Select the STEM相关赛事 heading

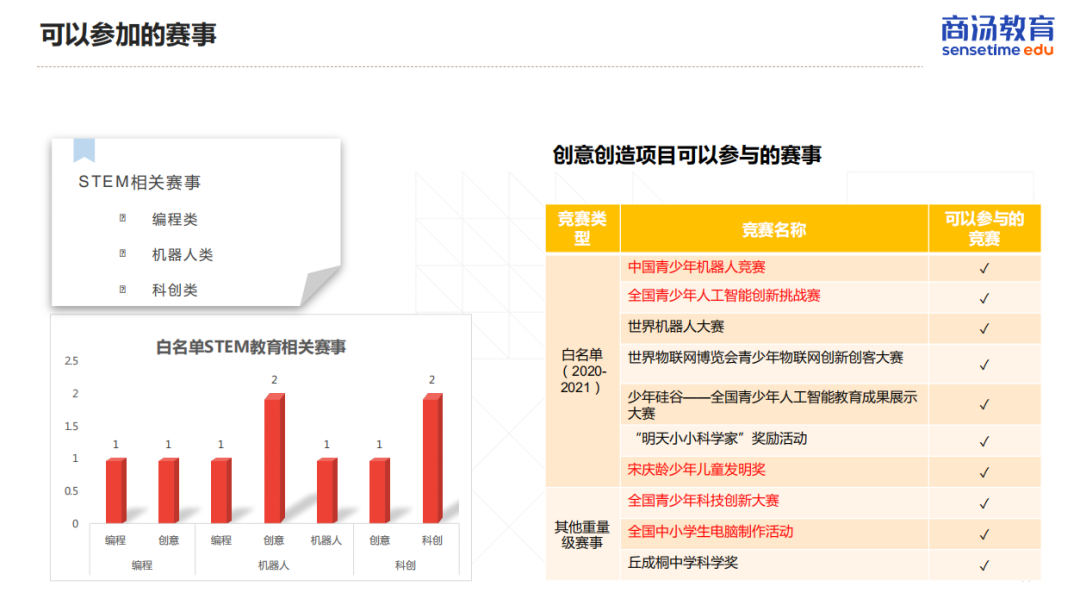click(x=139, y=182)
